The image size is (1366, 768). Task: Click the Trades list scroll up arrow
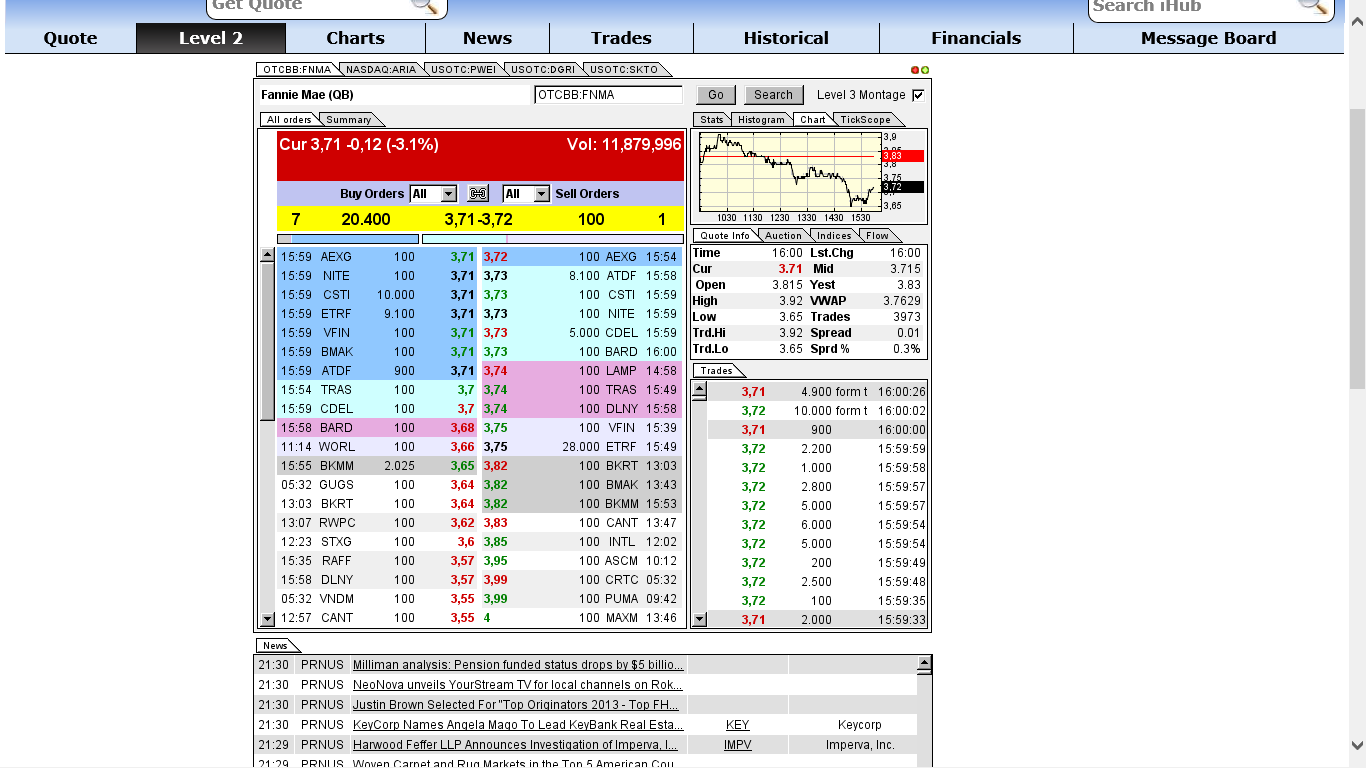point(699,388)
